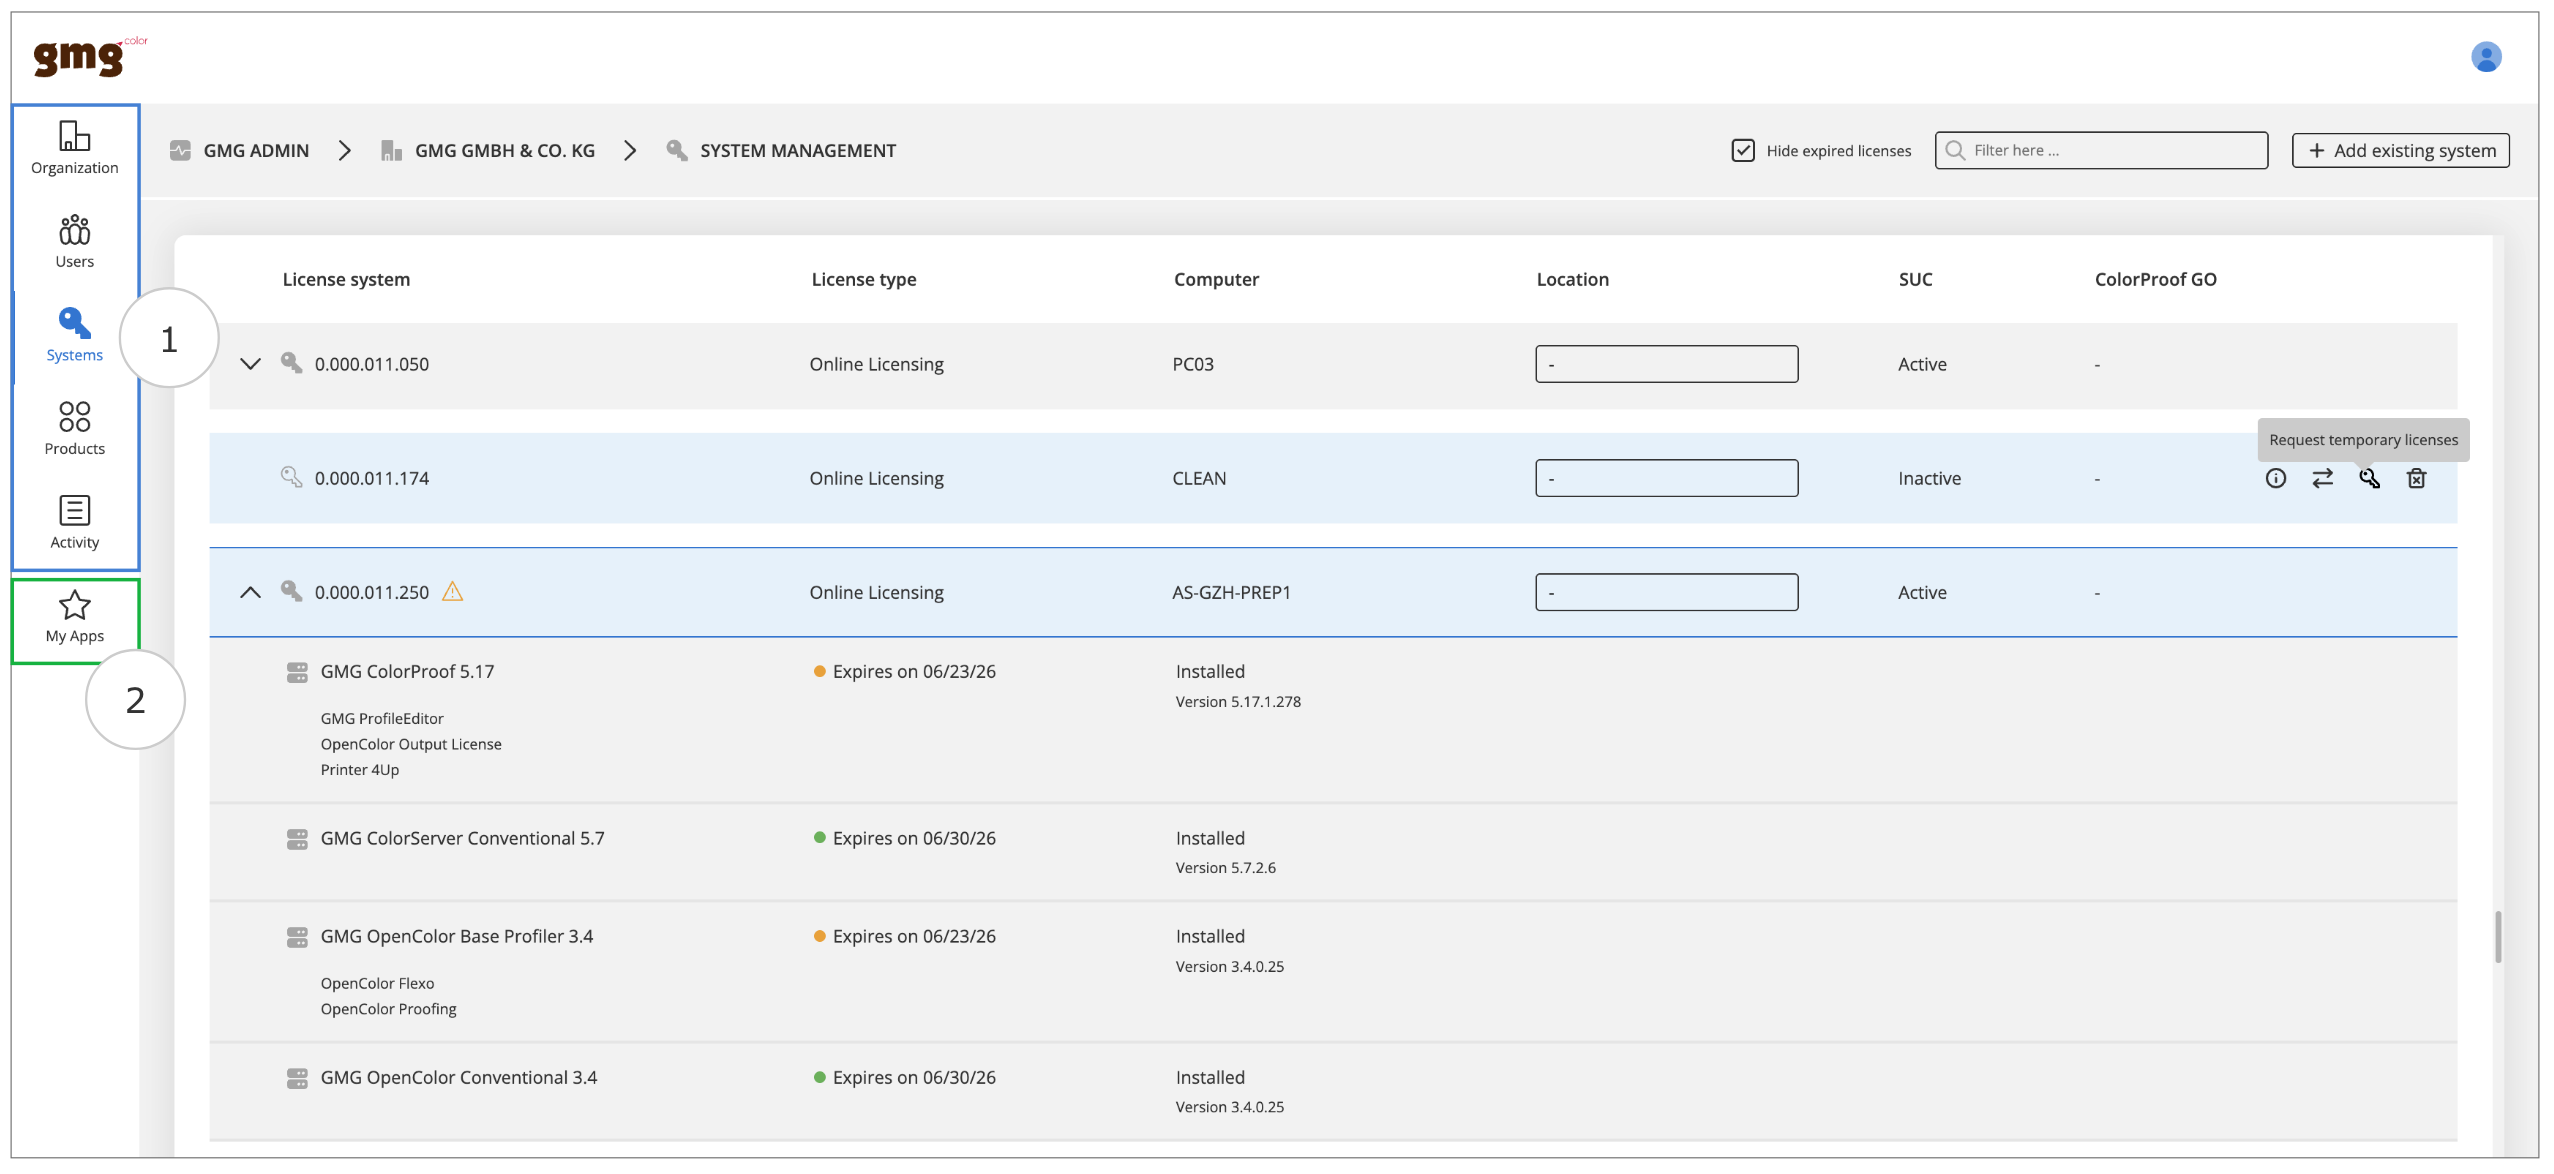Screen dimensions: 2554x1174
Task: Show info for system 0.000.011.174
Action: 2275,479
